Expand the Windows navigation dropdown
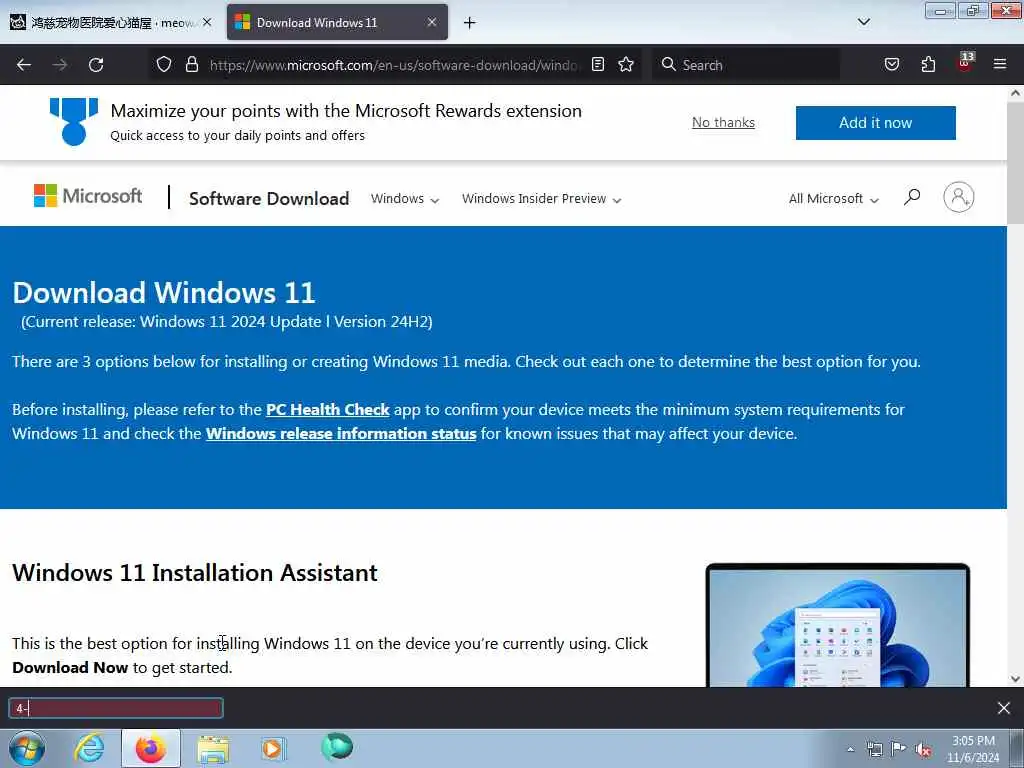 [405, 199]
